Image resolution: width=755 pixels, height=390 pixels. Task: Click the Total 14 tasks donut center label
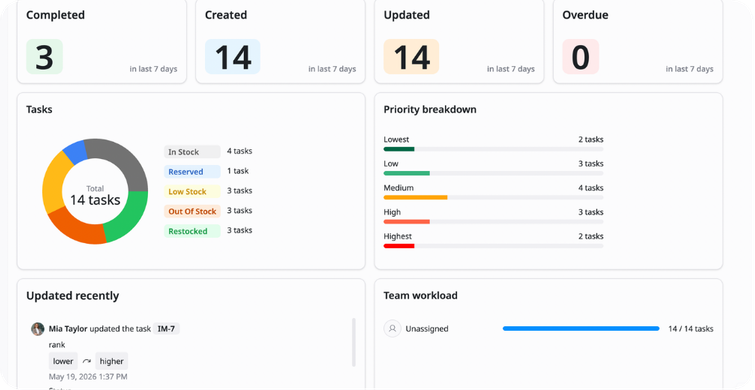point(95,195)
